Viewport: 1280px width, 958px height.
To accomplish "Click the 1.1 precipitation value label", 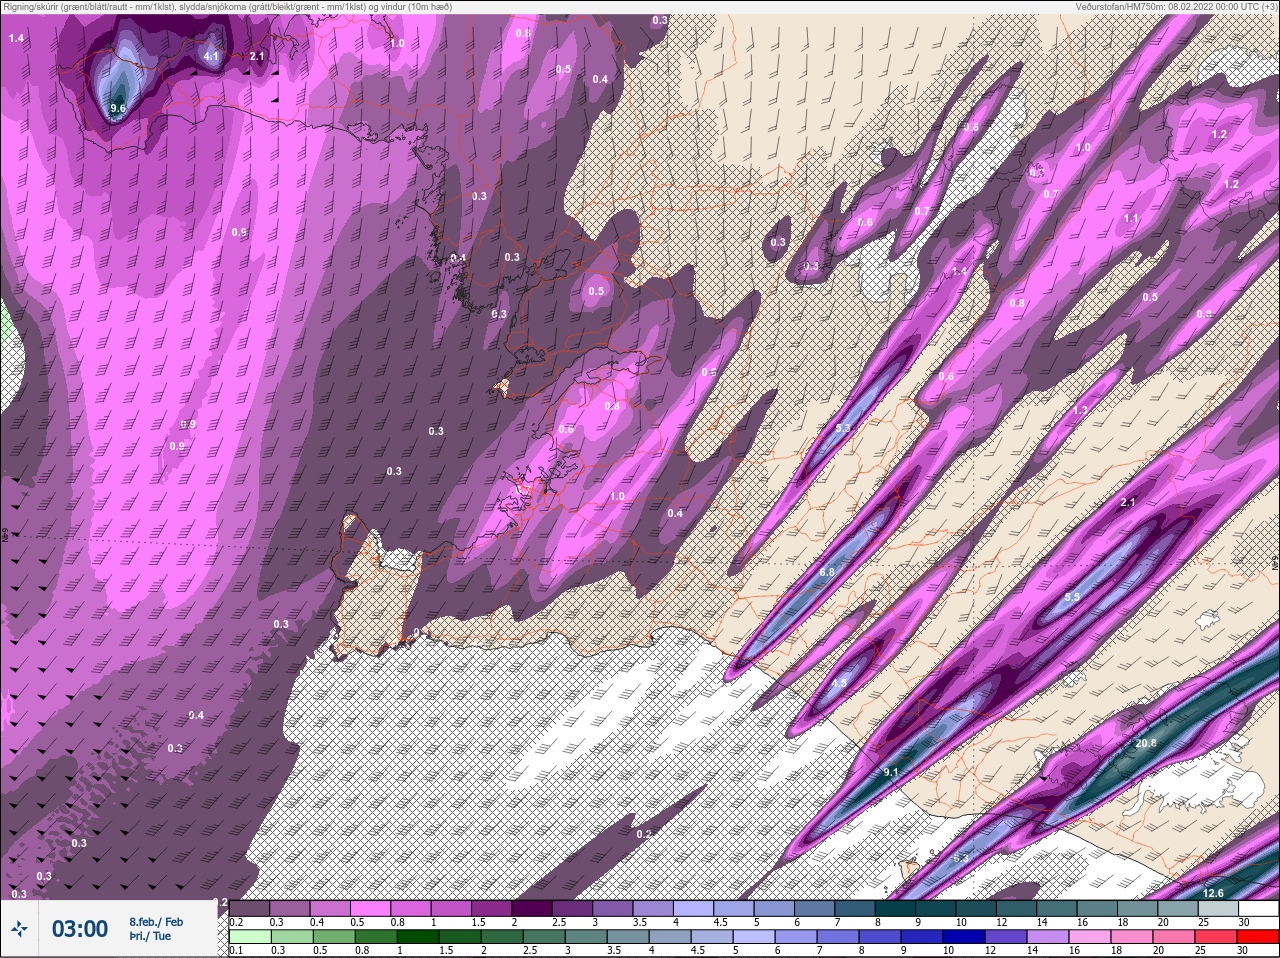I will pos(1131,218).
